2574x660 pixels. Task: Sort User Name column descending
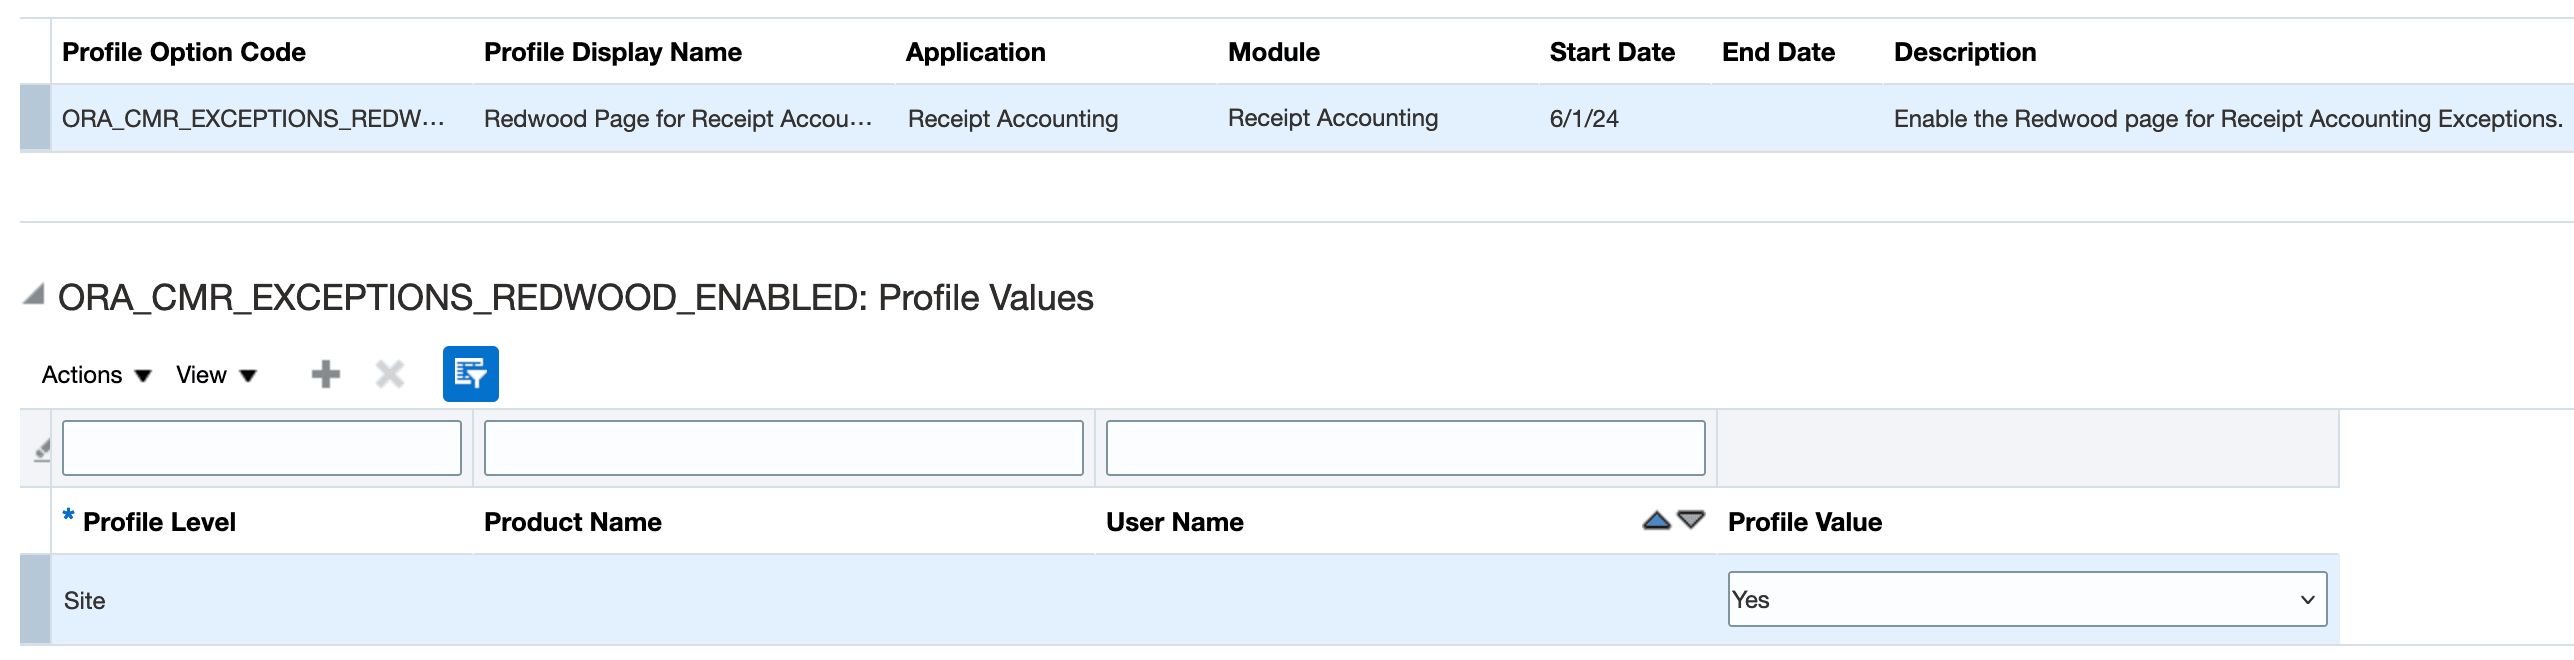click(x=1691, y=521)
